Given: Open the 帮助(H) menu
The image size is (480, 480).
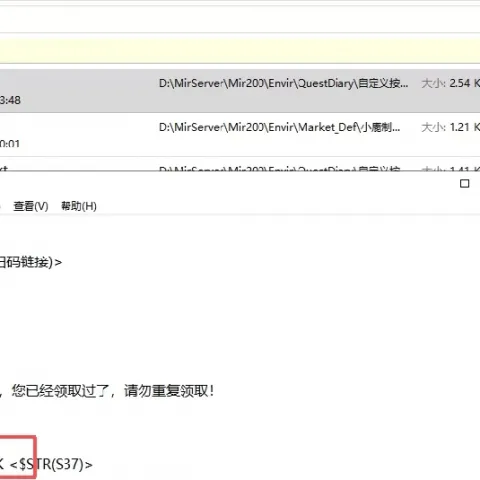Looking at the screenshot, I should (79, 206).
